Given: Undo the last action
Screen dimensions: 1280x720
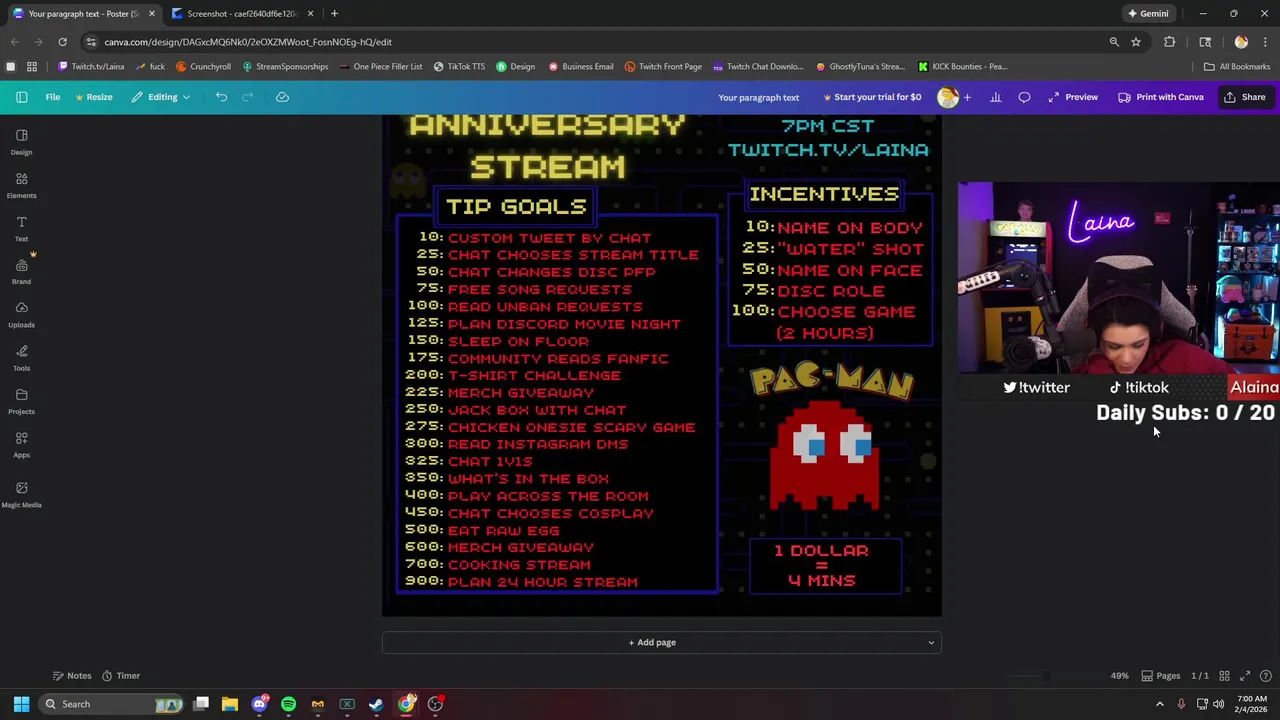Looking at the screenshot, I should click(221, 97).
